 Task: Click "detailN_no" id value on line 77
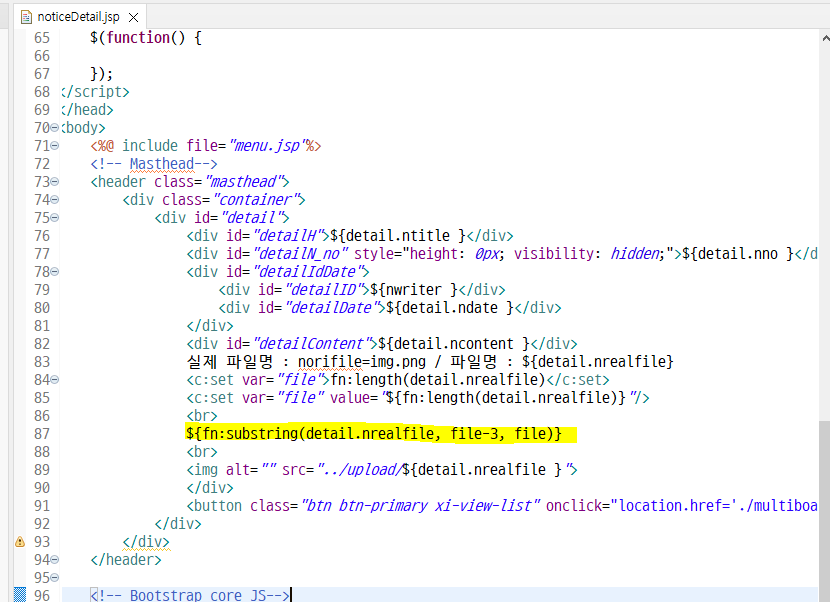click(300, 254)
